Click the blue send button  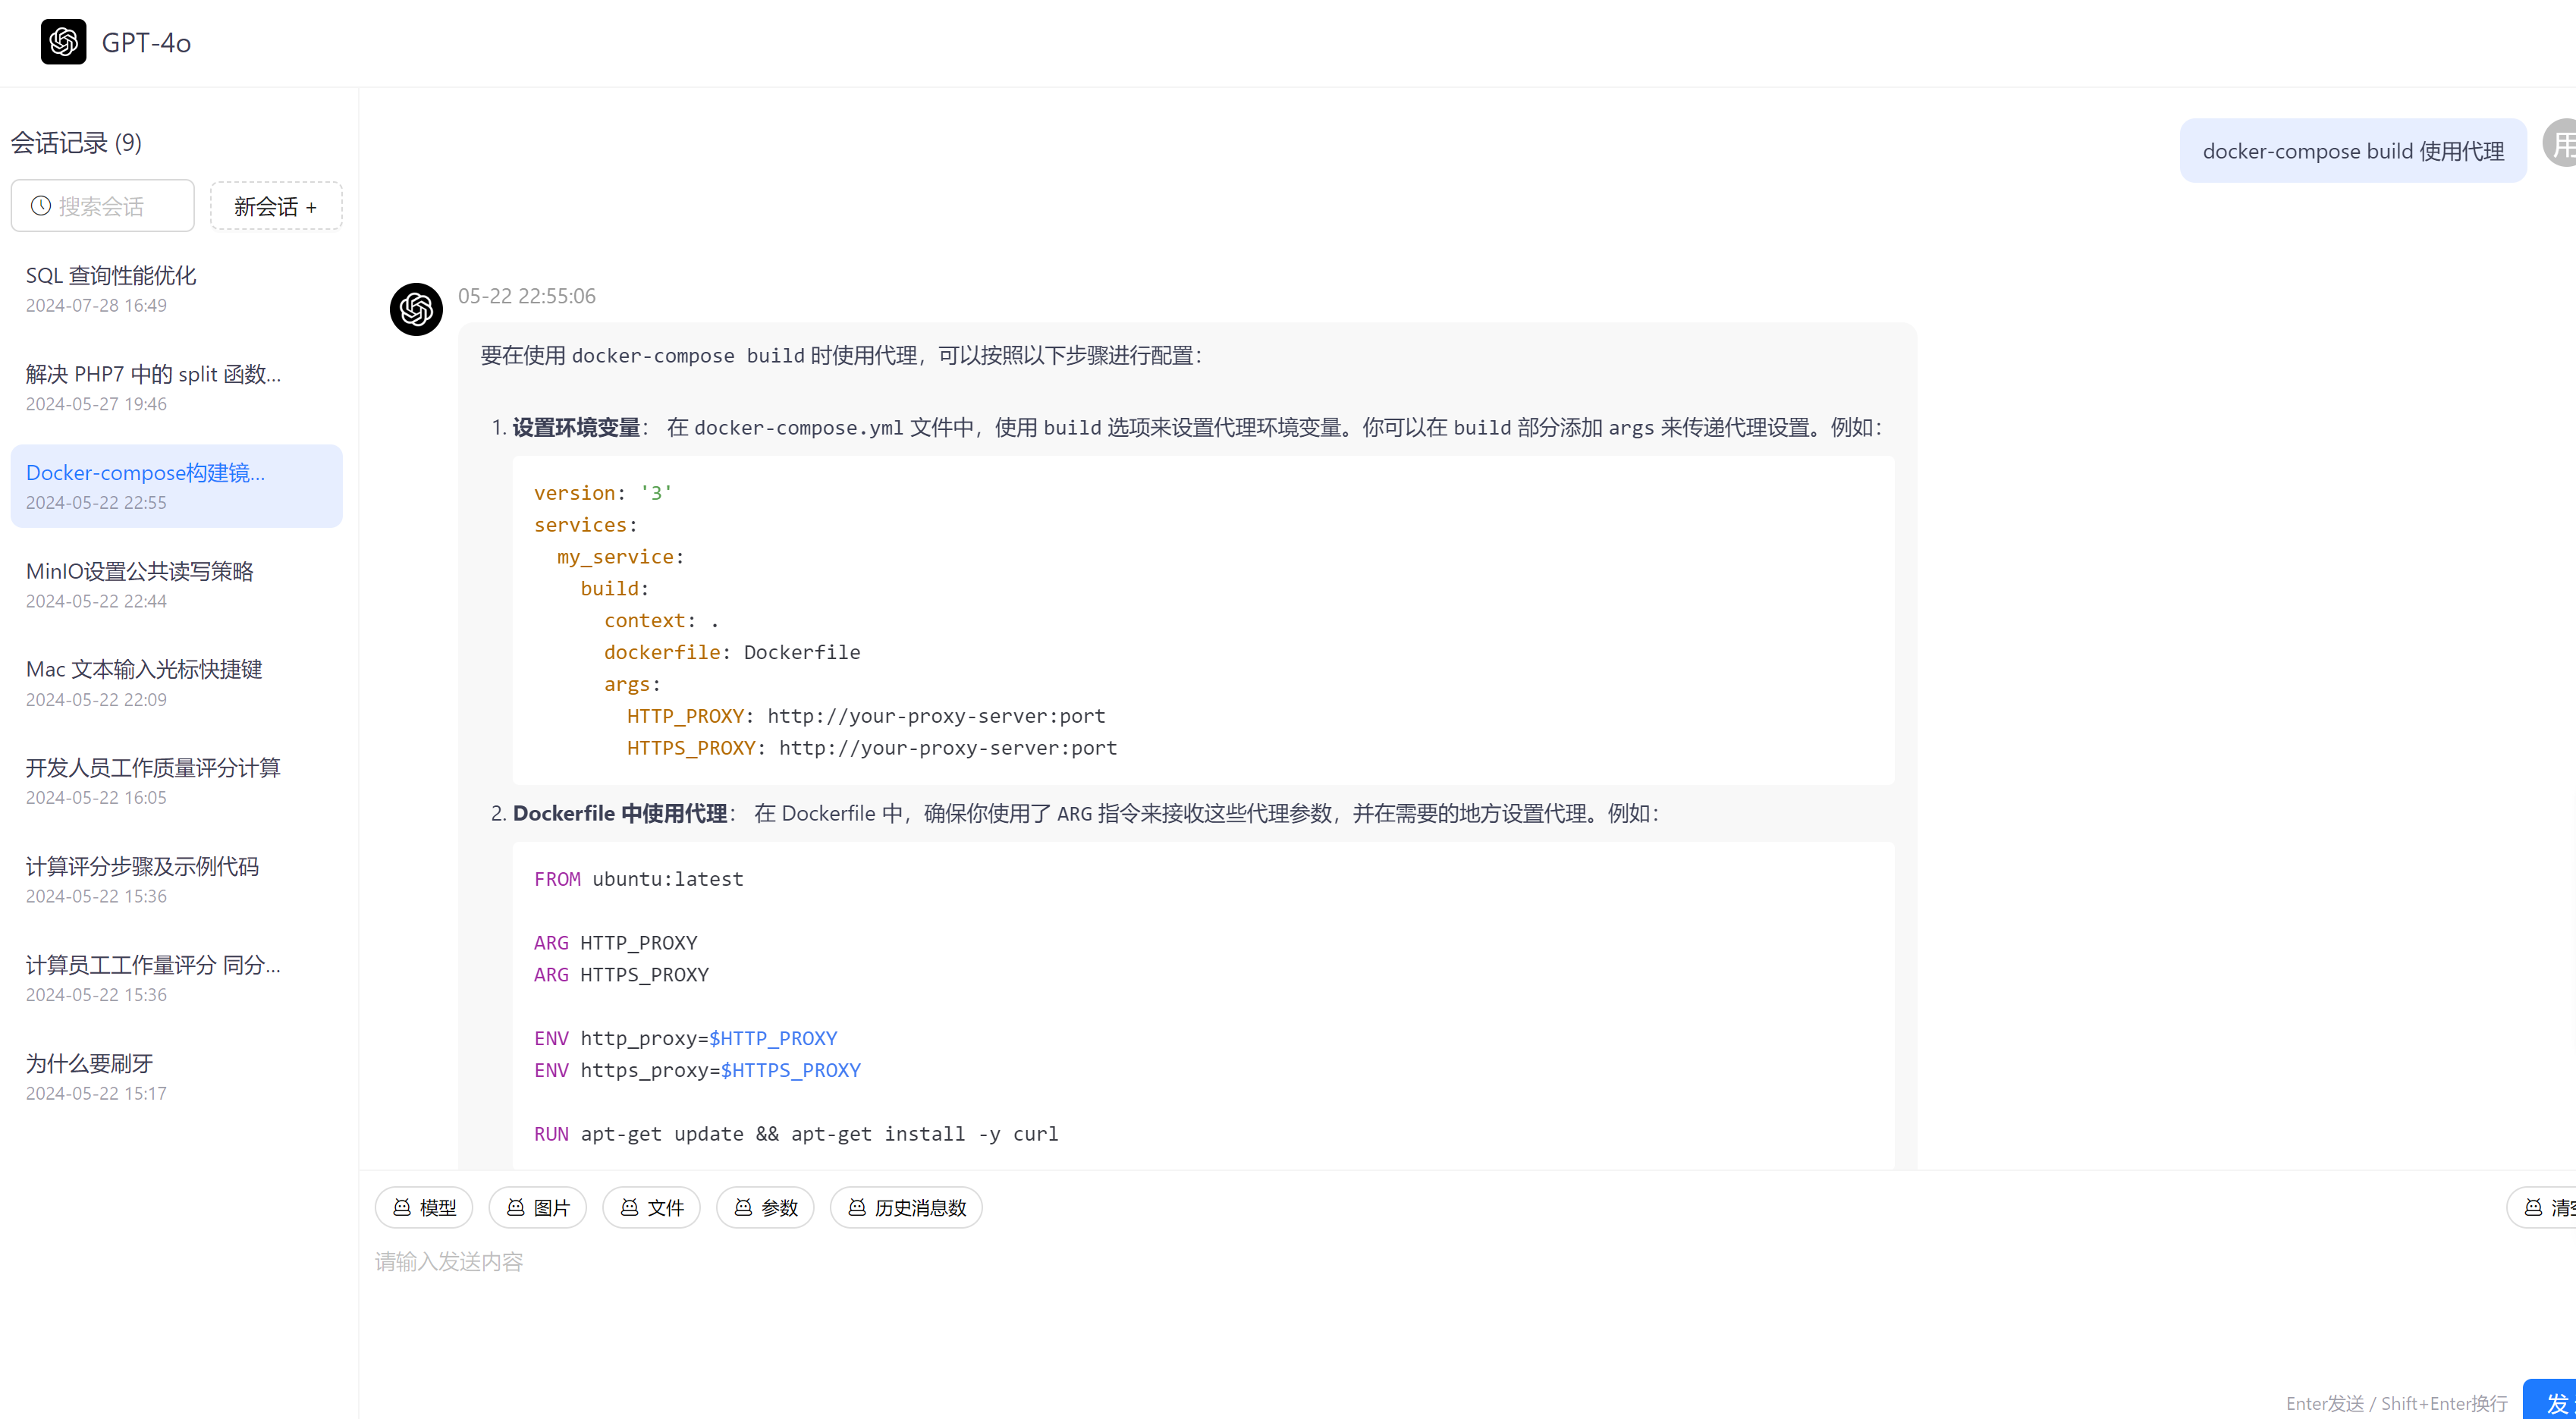click(2550, 1400)
